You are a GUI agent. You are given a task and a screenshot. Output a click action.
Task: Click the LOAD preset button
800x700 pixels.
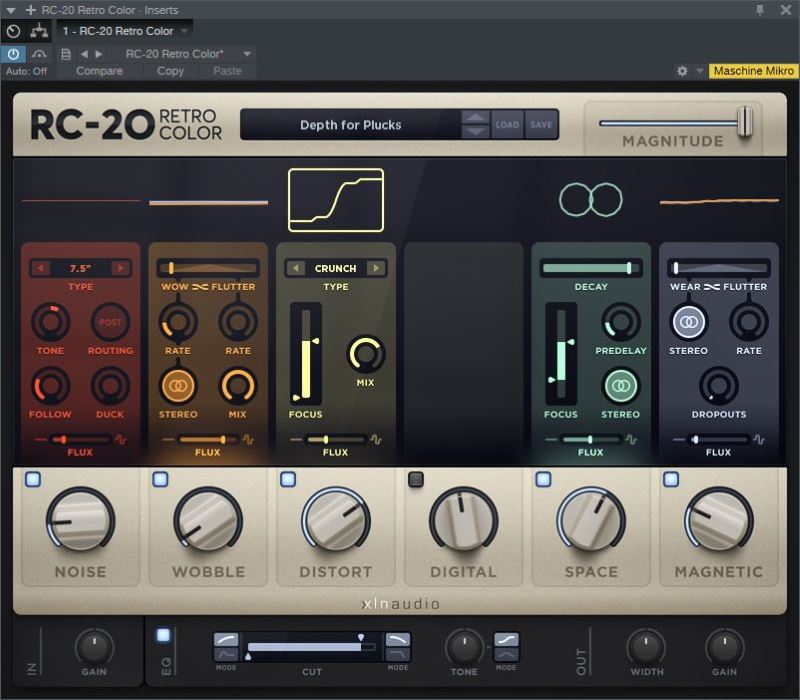pyautogui.click(x=507, y=124)
